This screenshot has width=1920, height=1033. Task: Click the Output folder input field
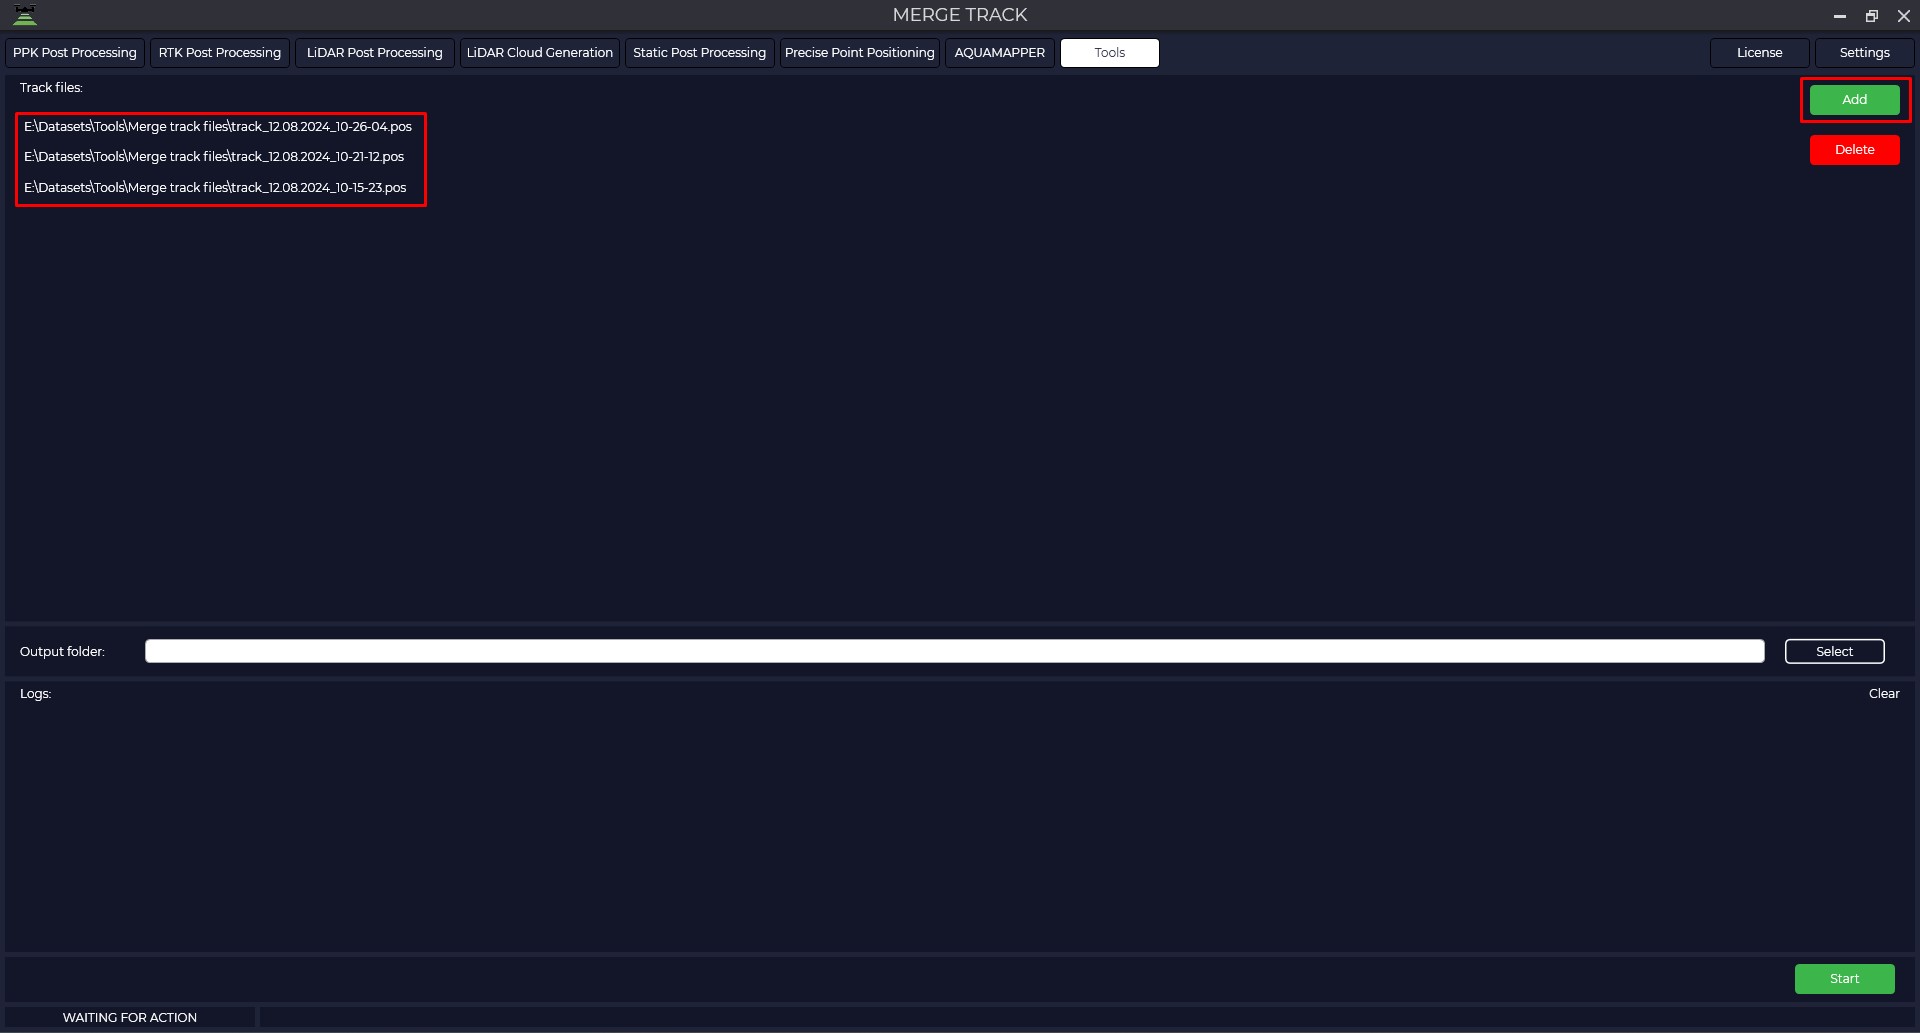955,652
